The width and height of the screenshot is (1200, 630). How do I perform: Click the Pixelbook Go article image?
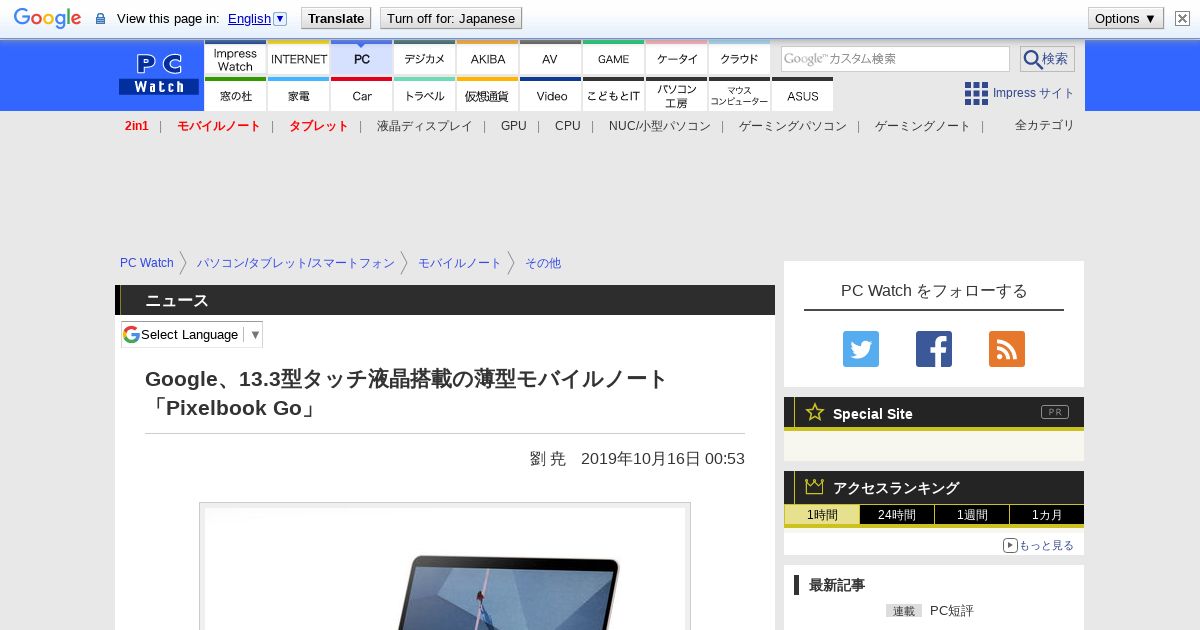(445, 568)
